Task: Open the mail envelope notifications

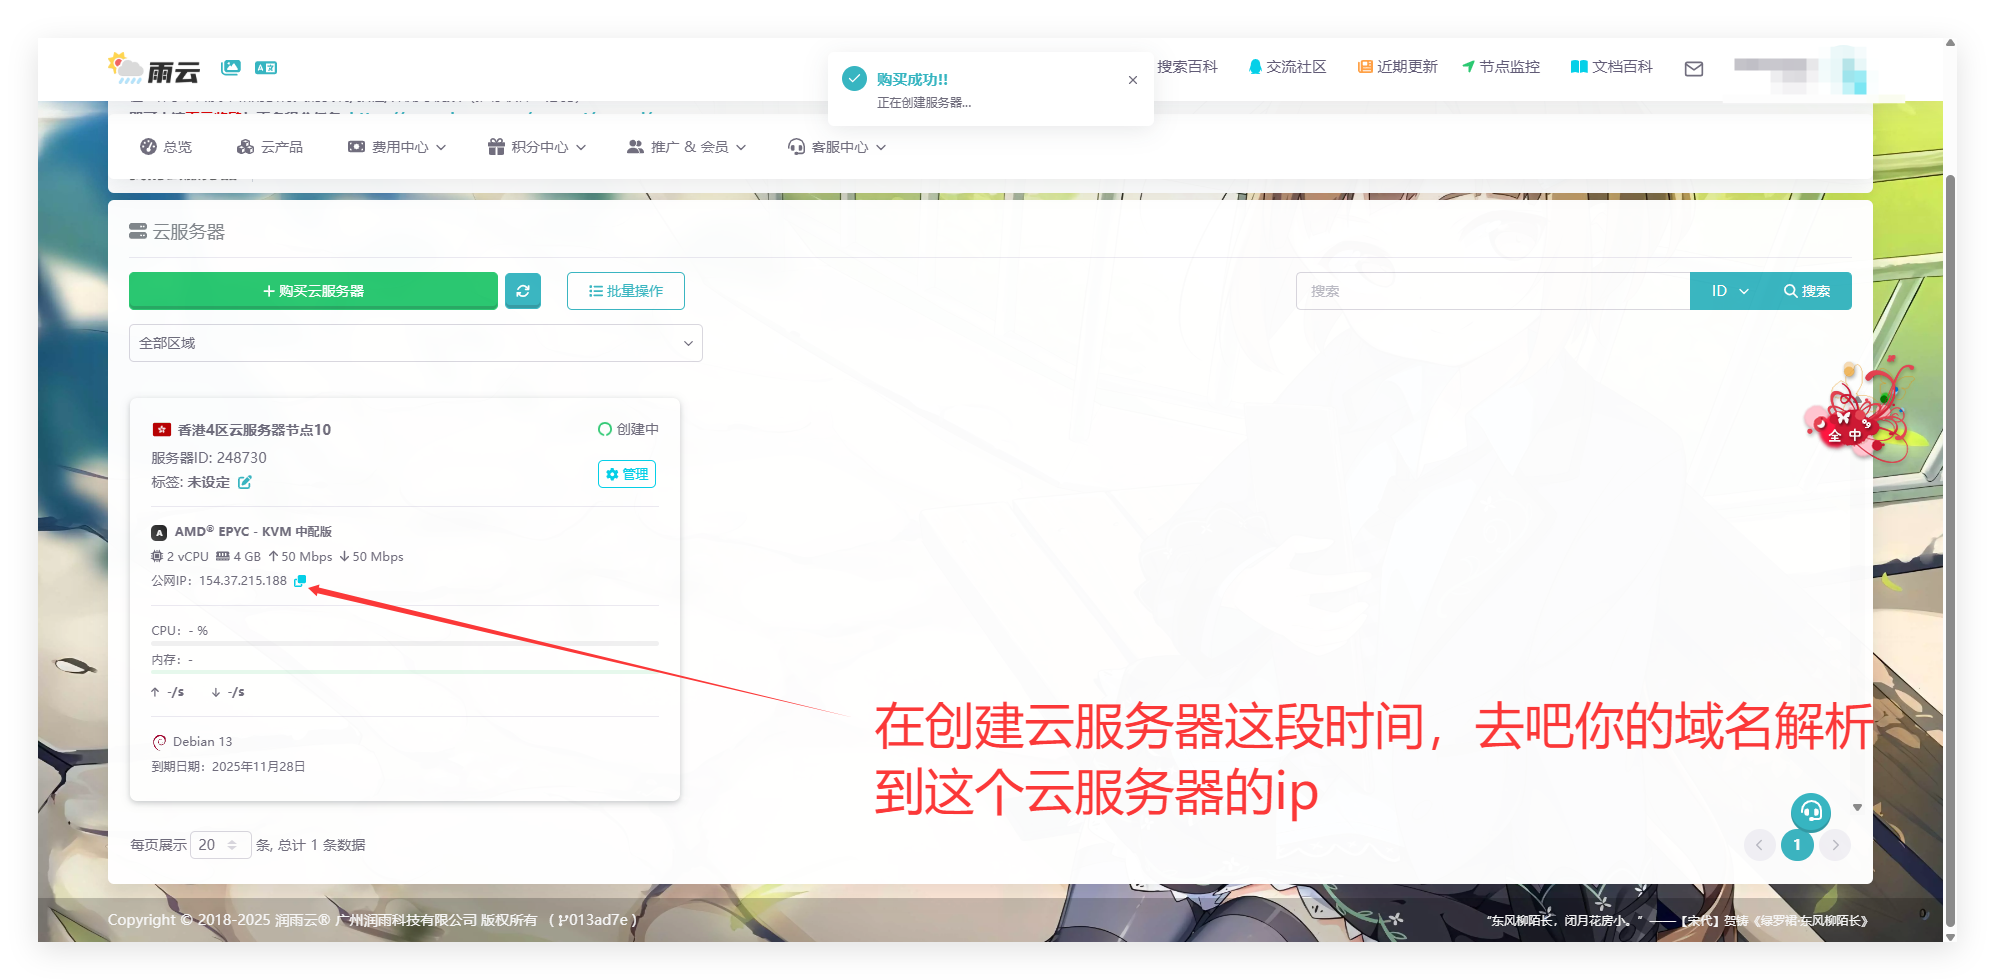Action: pyautogui.click(x=1694, y=68)
